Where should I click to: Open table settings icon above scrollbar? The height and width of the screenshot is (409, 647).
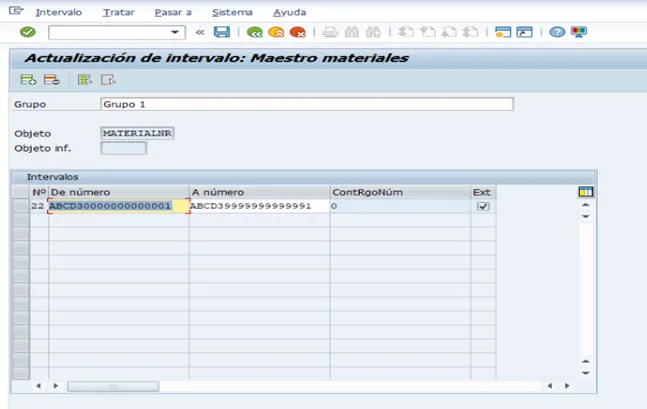(x=586, y=191)
